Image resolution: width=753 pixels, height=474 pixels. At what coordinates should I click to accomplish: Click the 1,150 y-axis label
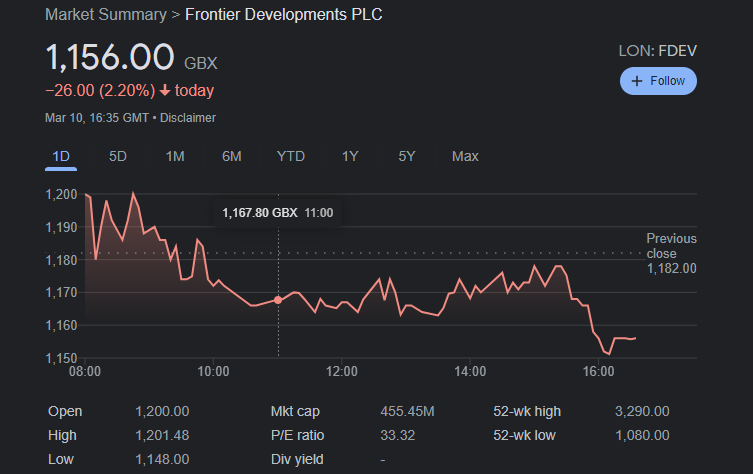[61, 358]
